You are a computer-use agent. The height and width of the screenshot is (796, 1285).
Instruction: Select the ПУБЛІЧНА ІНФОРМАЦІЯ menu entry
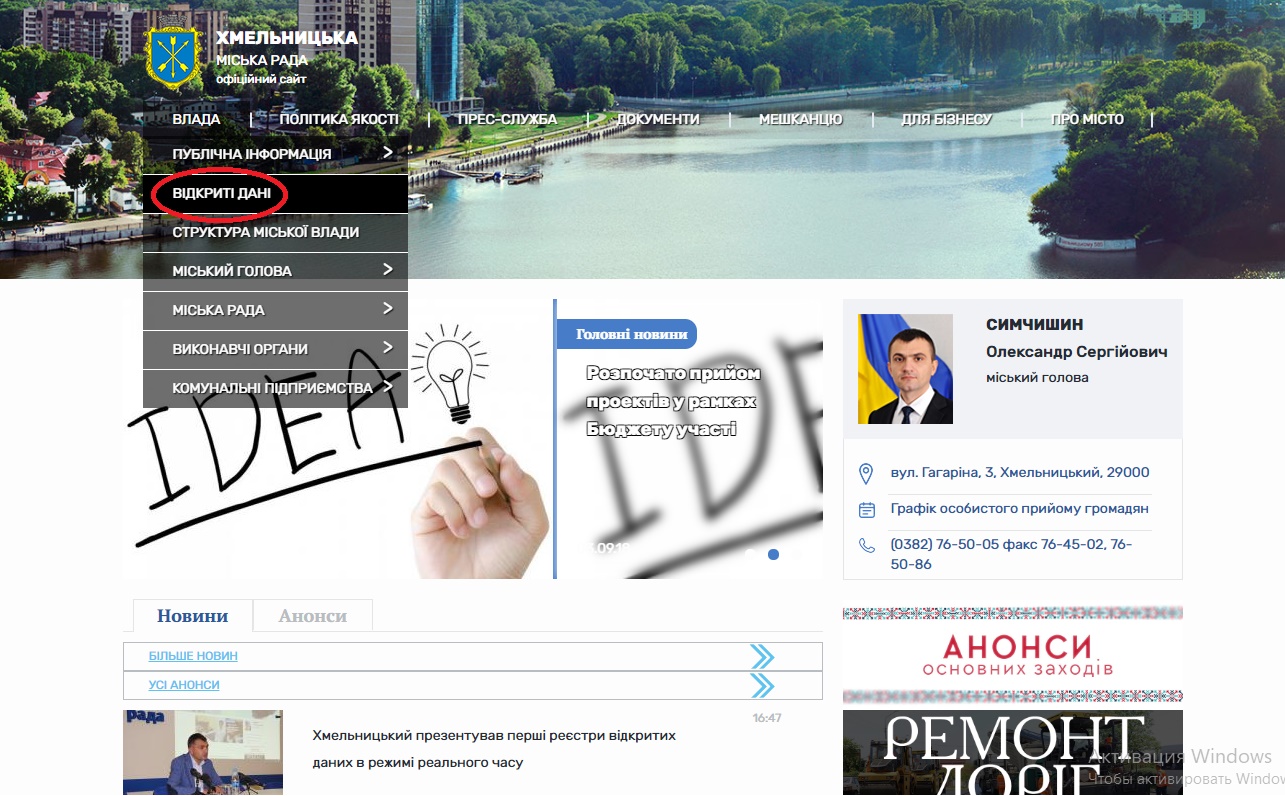pos(275,154)
